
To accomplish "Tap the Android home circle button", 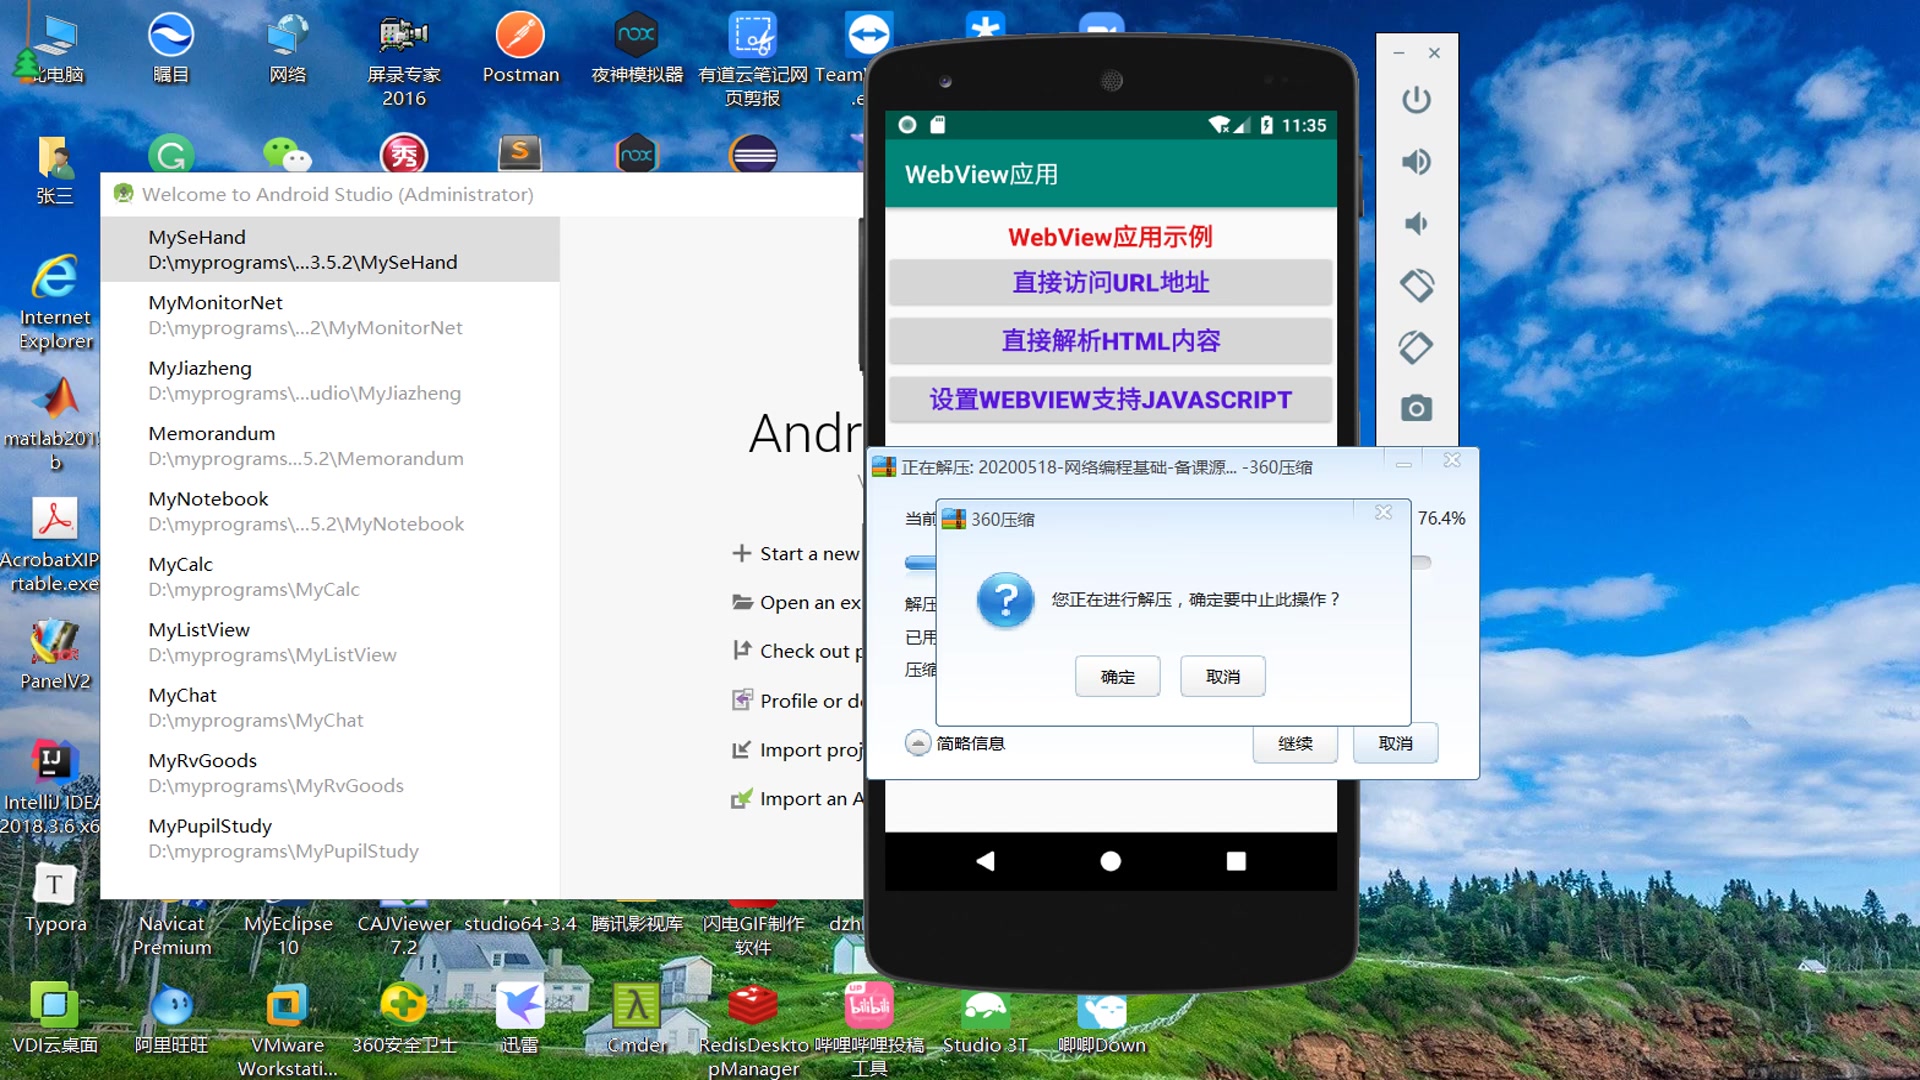I will (1110, 861).
